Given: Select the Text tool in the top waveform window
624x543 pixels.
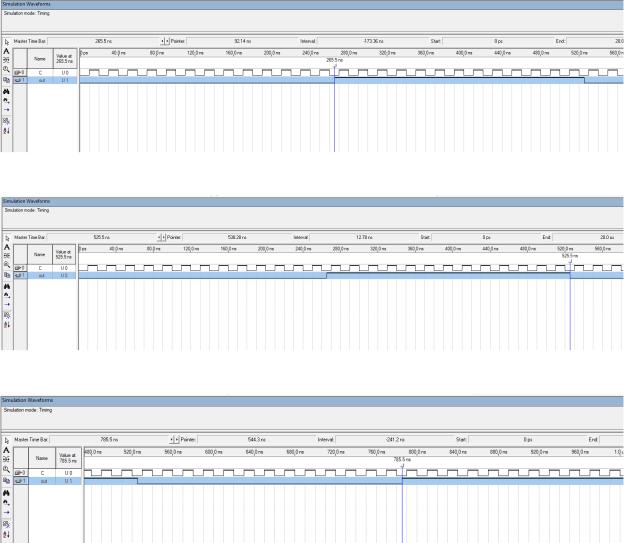Looking at the screenshot, I should [x=6, y=51].
